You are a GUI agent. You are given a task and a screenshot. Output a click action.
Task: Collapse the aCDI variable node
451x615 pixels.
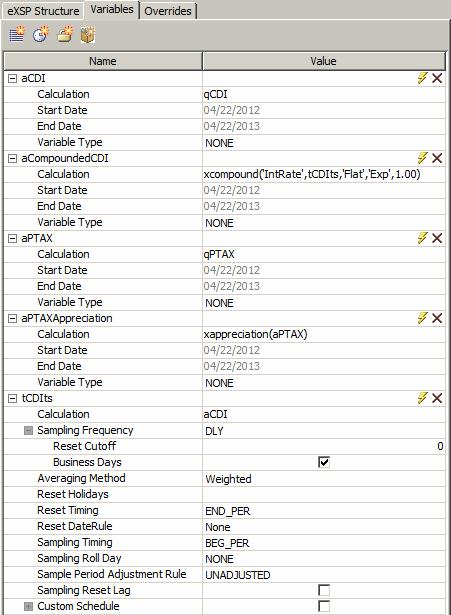13,78
